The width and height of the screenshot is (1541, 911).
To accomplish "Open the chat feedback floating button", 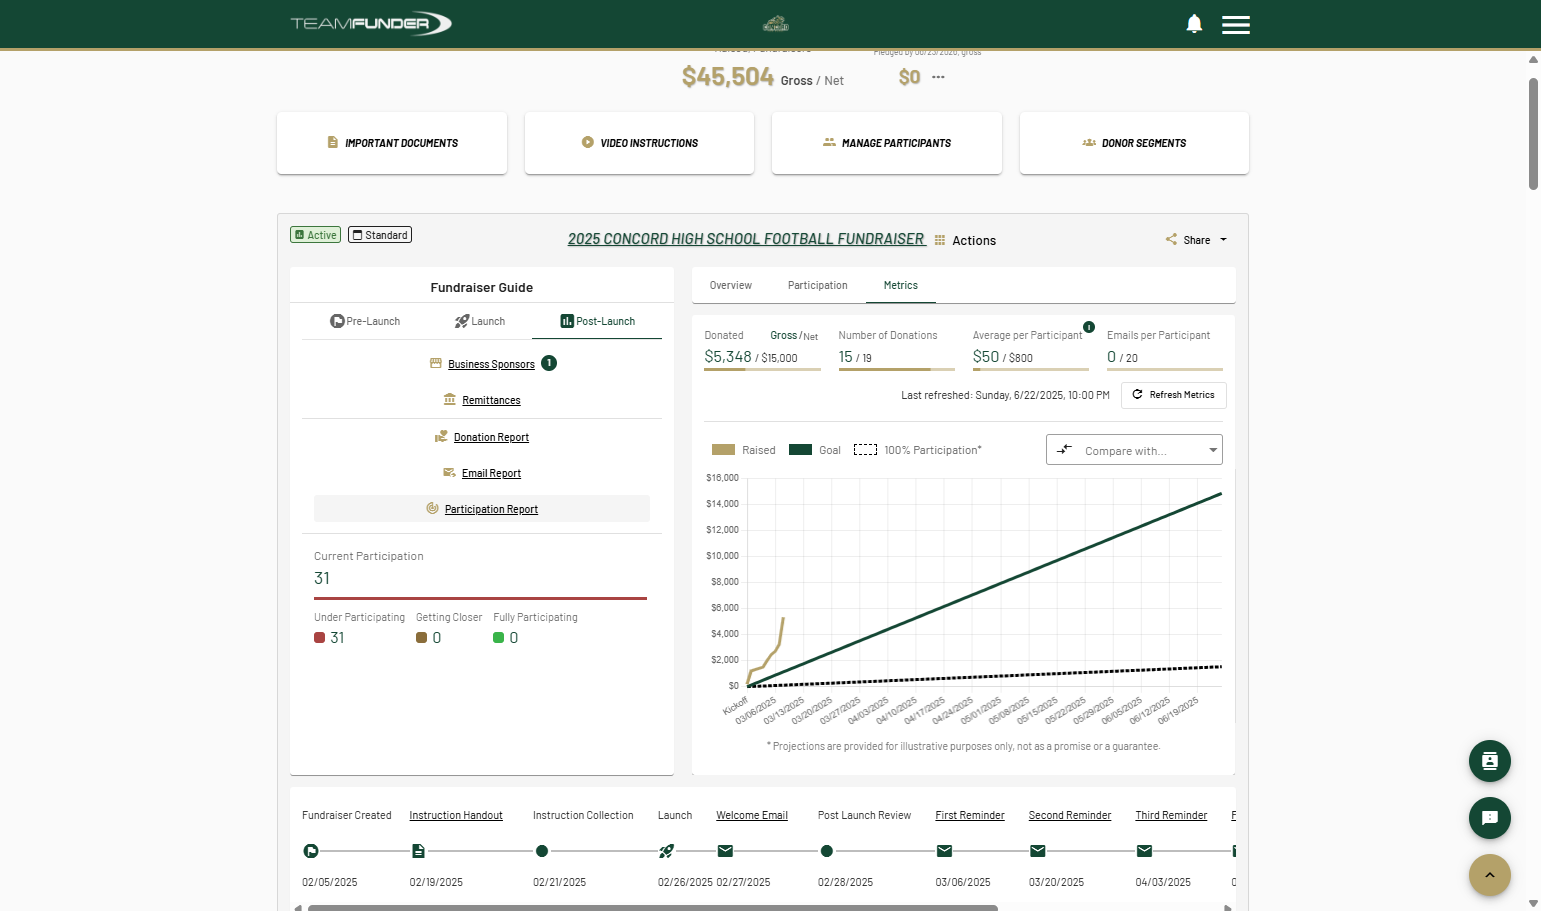I will 1490,818.
